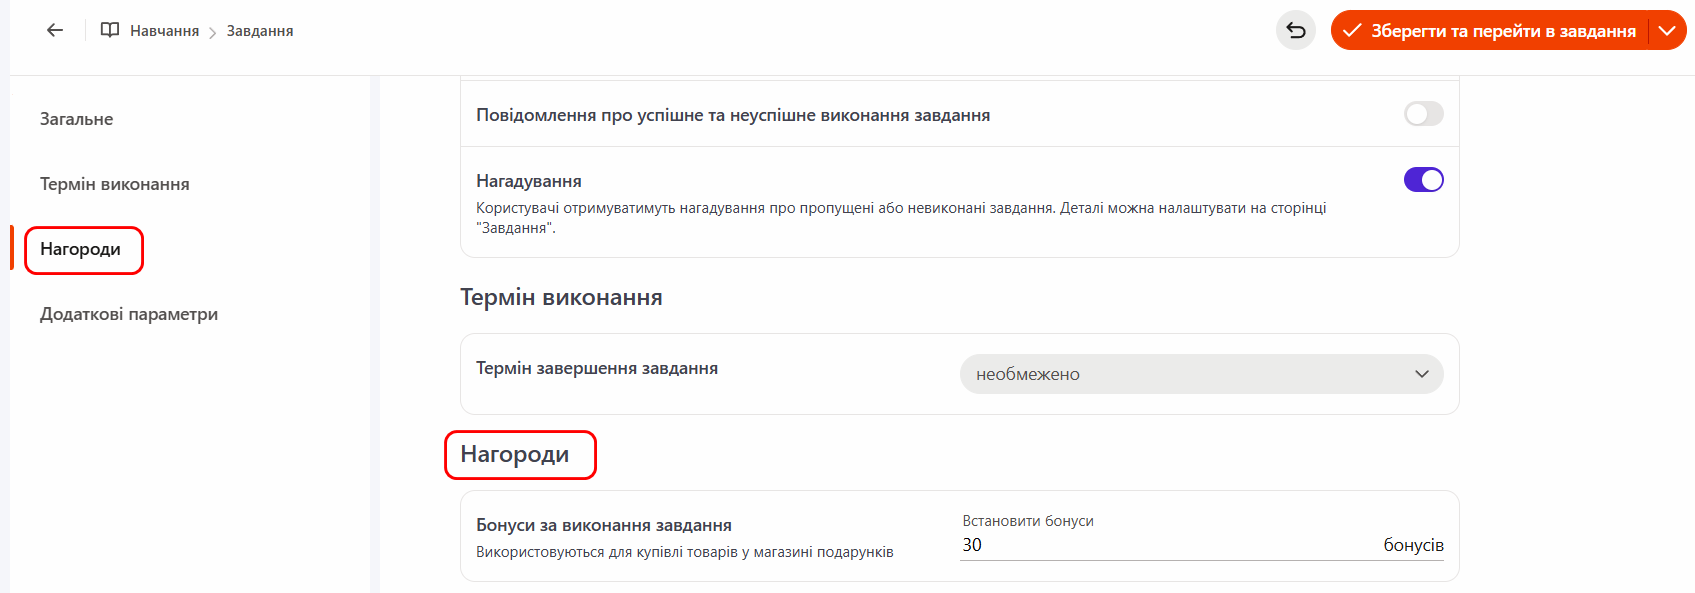Expand the save button arrow menu
The height and width of the screenshot is (593, 1695).
(1667, 30)
